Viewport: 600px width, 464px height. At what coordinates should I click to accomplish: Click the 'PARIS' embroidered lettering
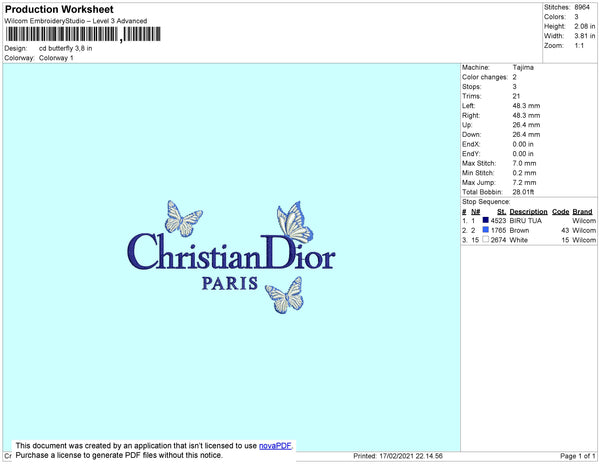(x=230, y=283)
